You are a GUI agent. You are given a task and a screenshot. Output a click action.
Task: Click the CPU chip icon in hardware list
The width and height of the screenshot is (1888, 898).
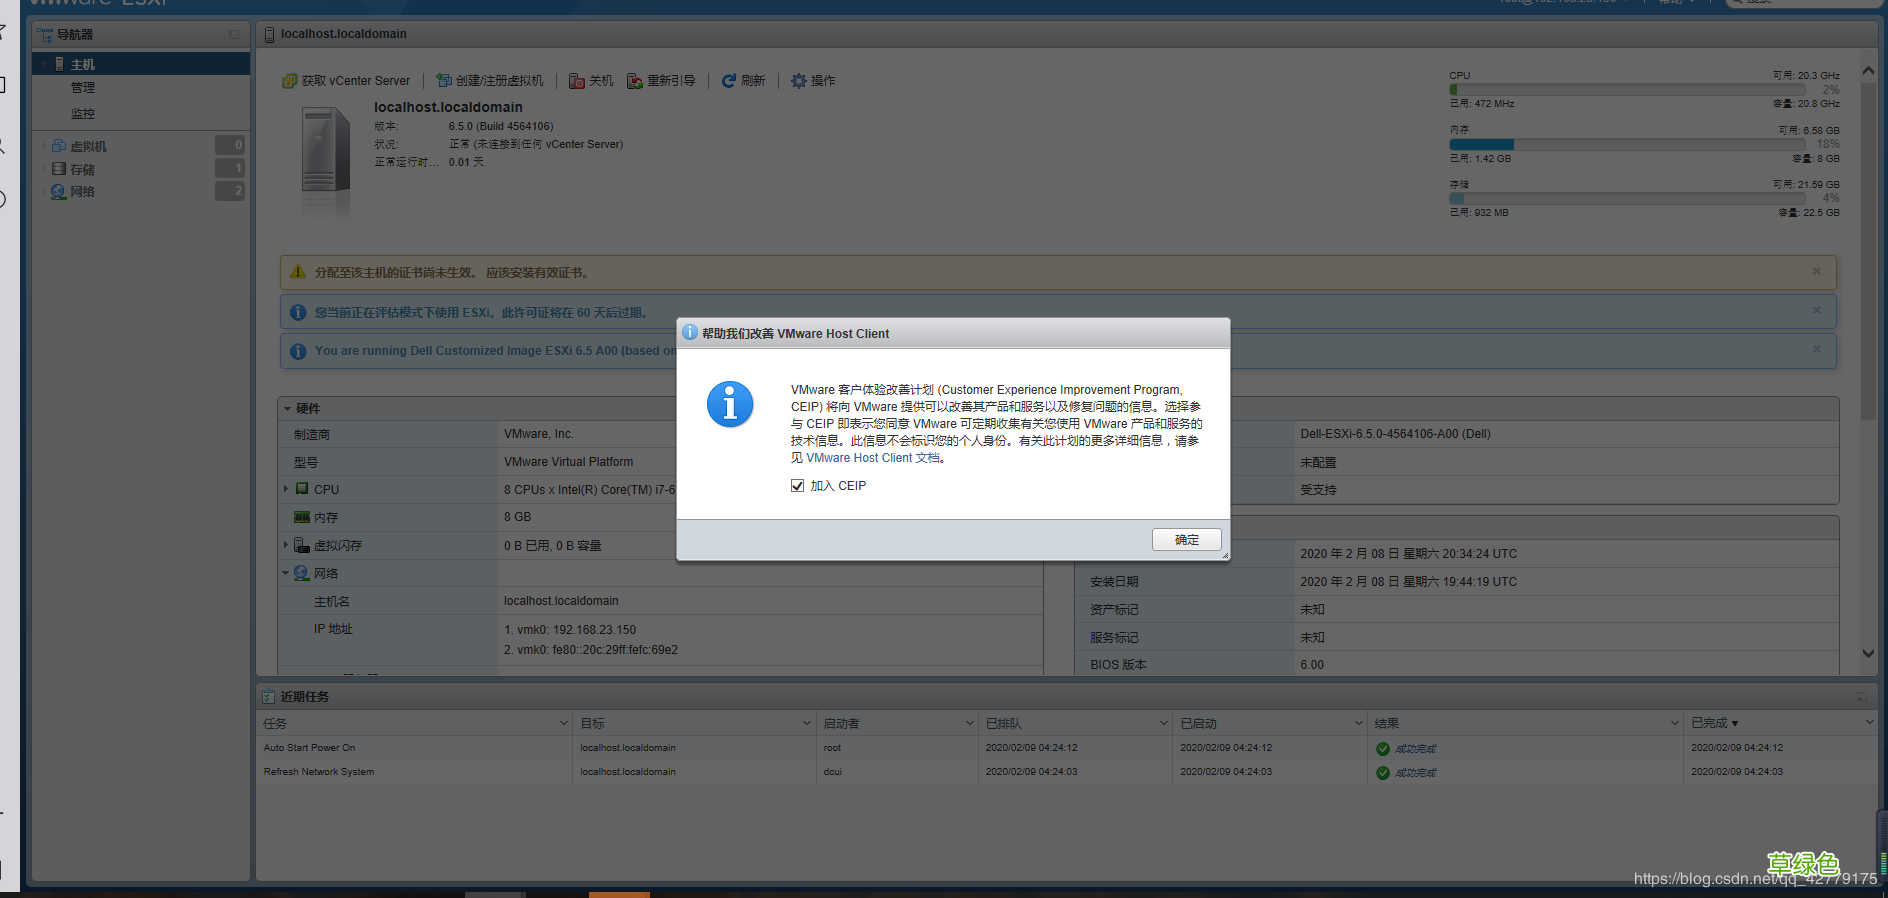point(302,489)
